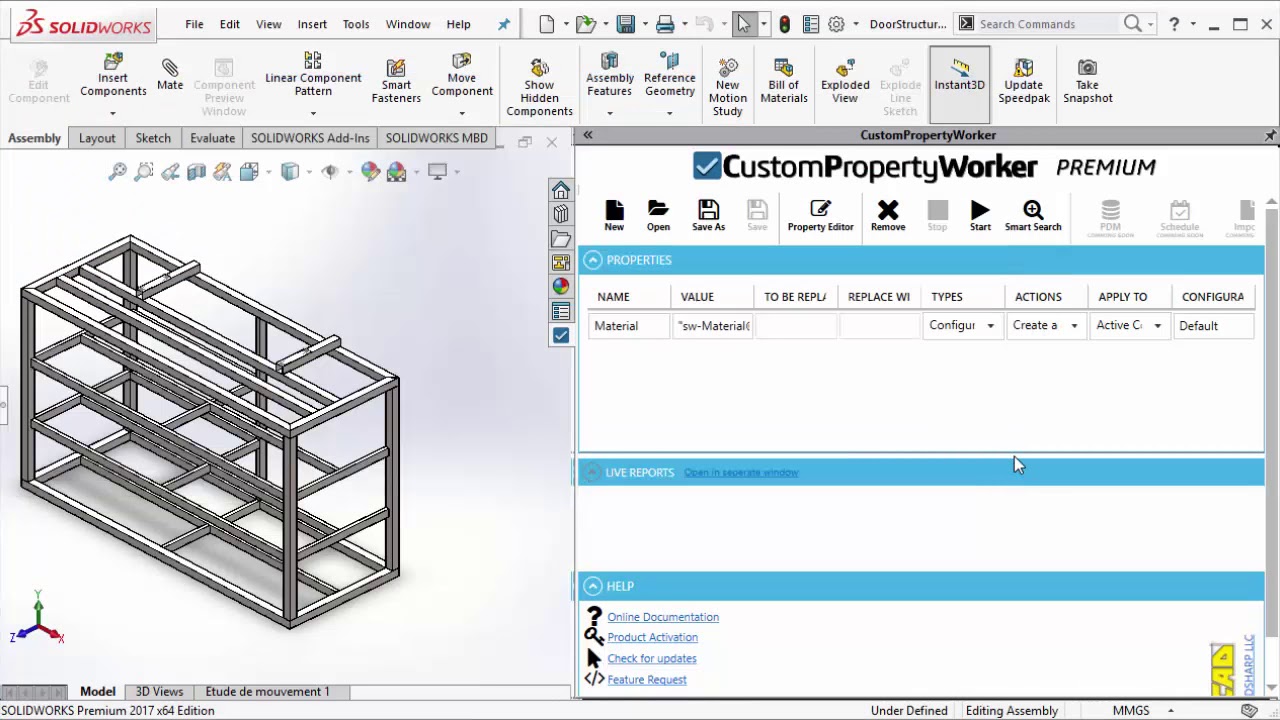The height and width of the screenshot is (720, 1280).
Task: Click Start in CustomPropertyWorker toolbar
Action: [980, 215]
